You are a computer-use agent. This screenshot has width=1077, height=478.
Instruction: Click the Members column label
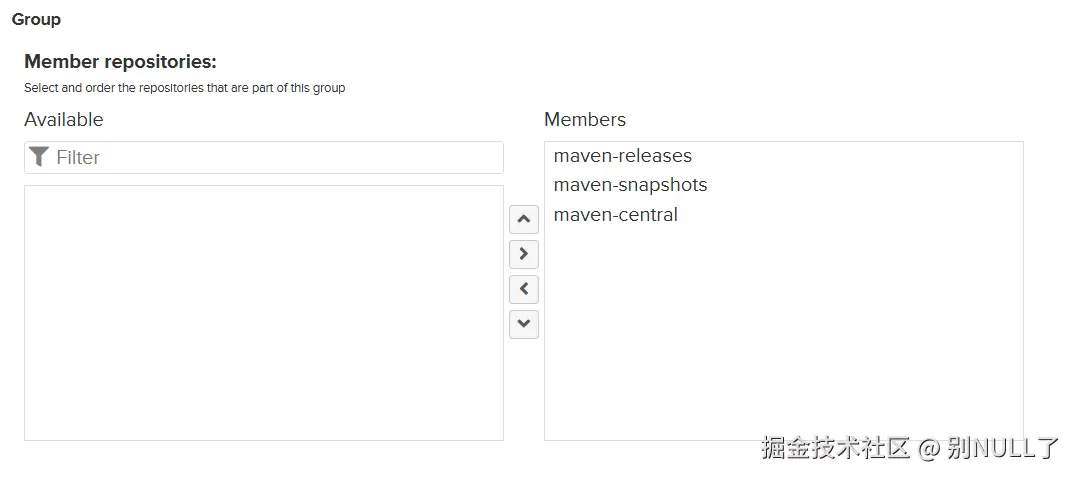(584, 120)
